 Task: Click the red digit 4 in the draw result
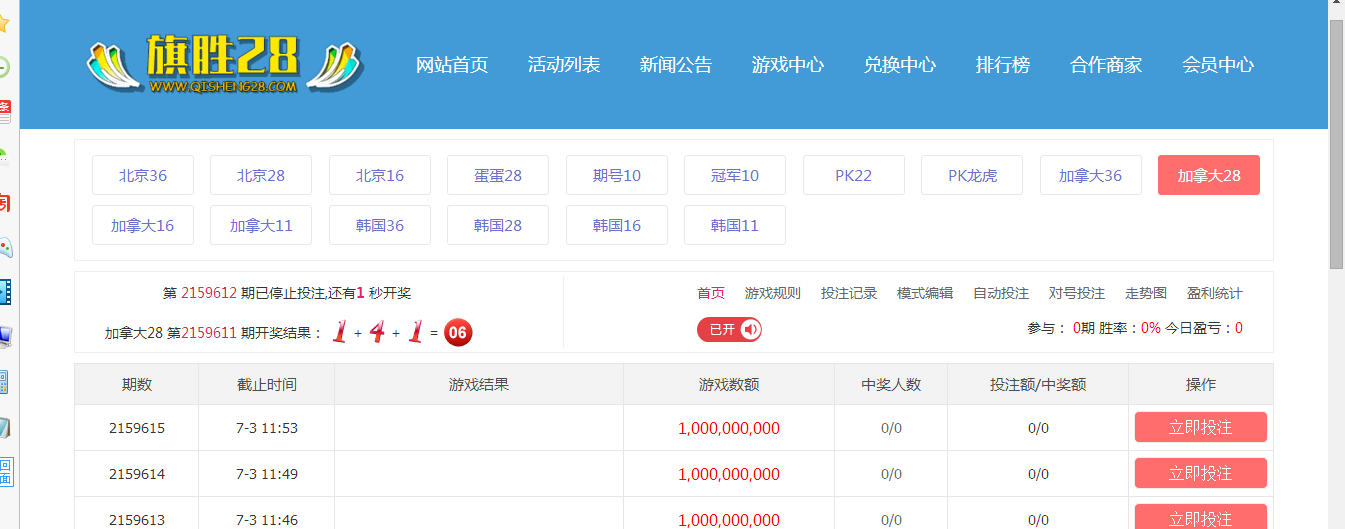[x=377, y=332]
